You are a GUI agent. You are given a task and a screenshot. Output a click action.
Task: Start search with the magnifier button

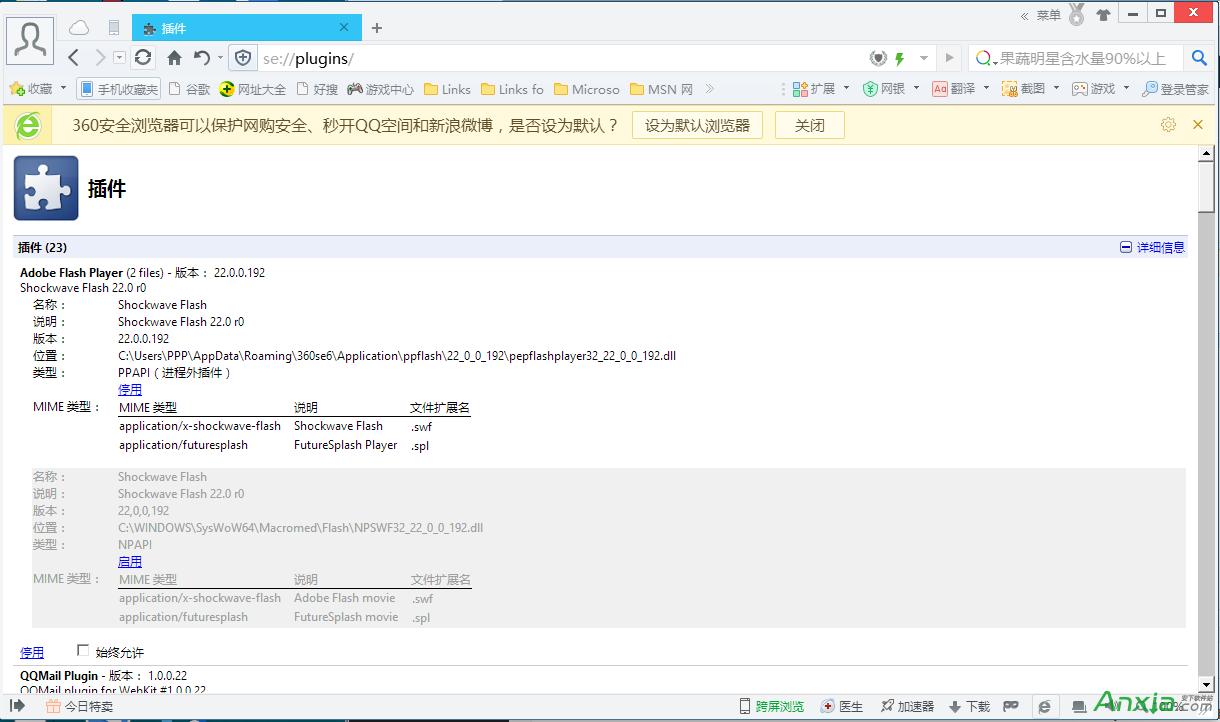1199,58
